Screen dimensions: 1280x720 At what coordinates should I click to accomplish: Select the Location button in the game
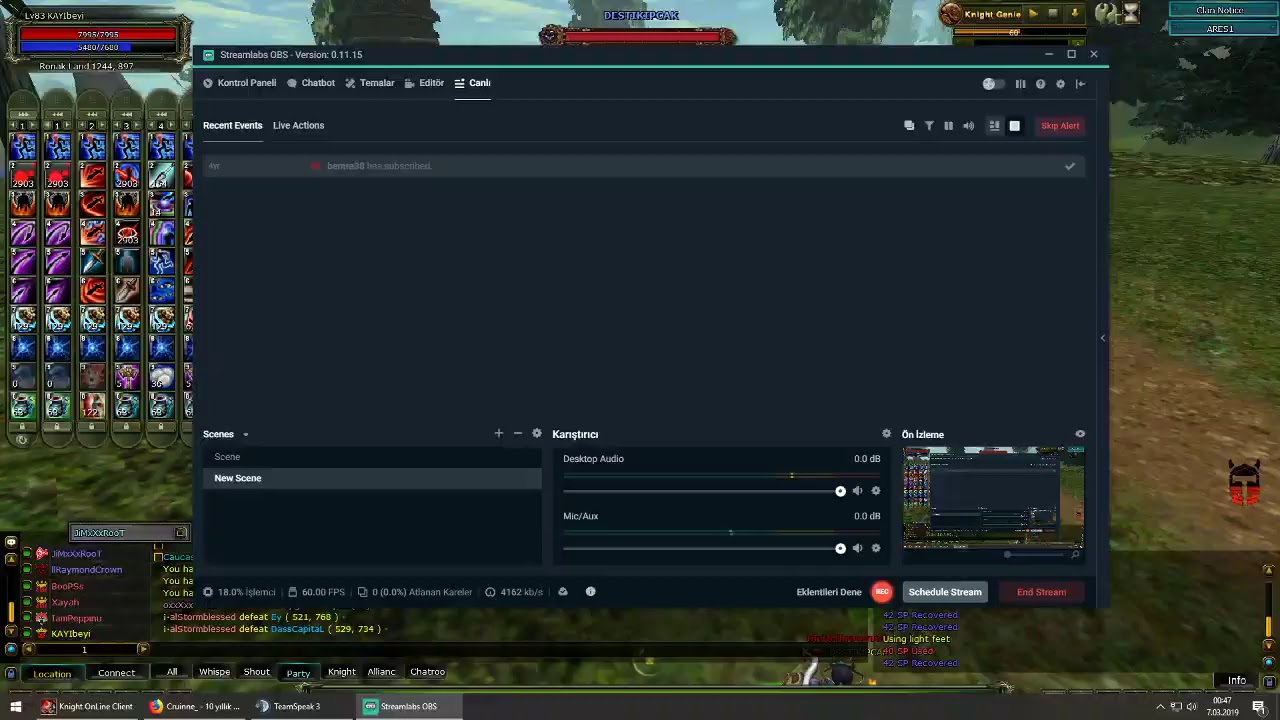52,673
